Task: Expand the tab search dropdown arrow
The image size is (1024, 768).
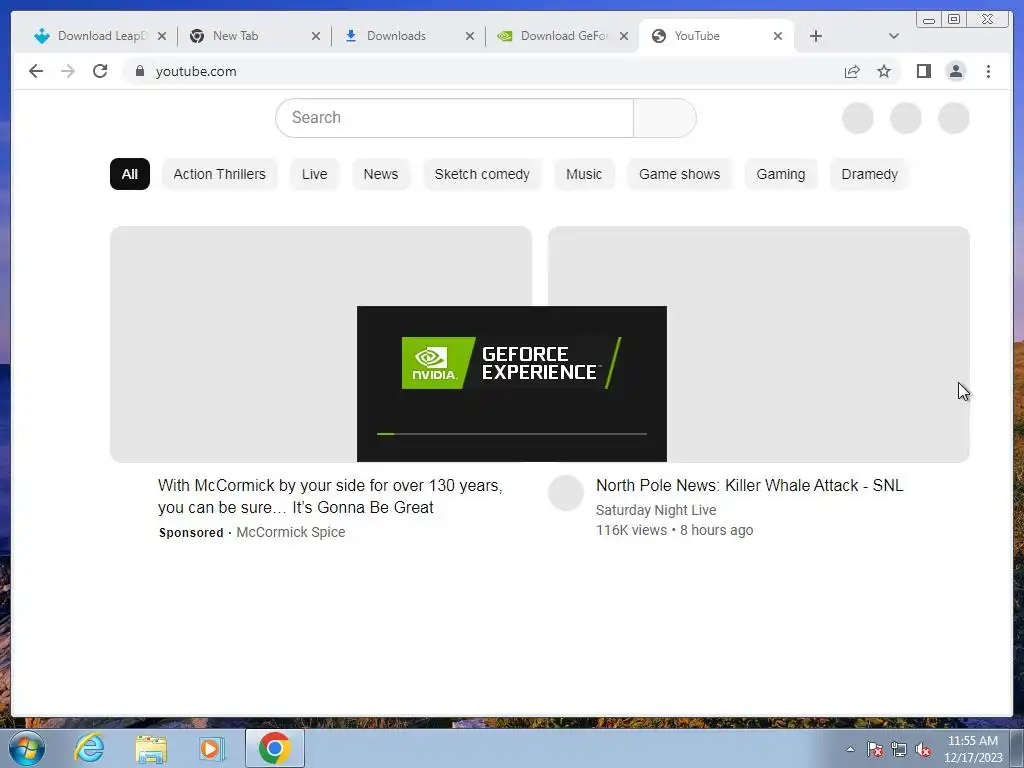Action: (894, 36)
